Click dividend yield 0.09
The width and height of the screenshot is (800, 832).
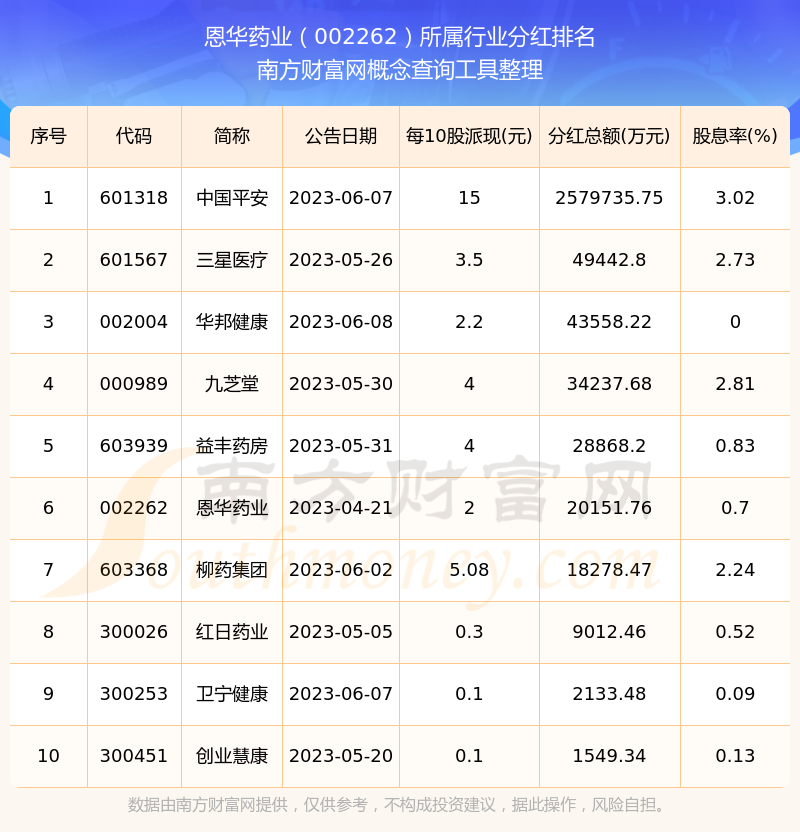click(735, 695)
